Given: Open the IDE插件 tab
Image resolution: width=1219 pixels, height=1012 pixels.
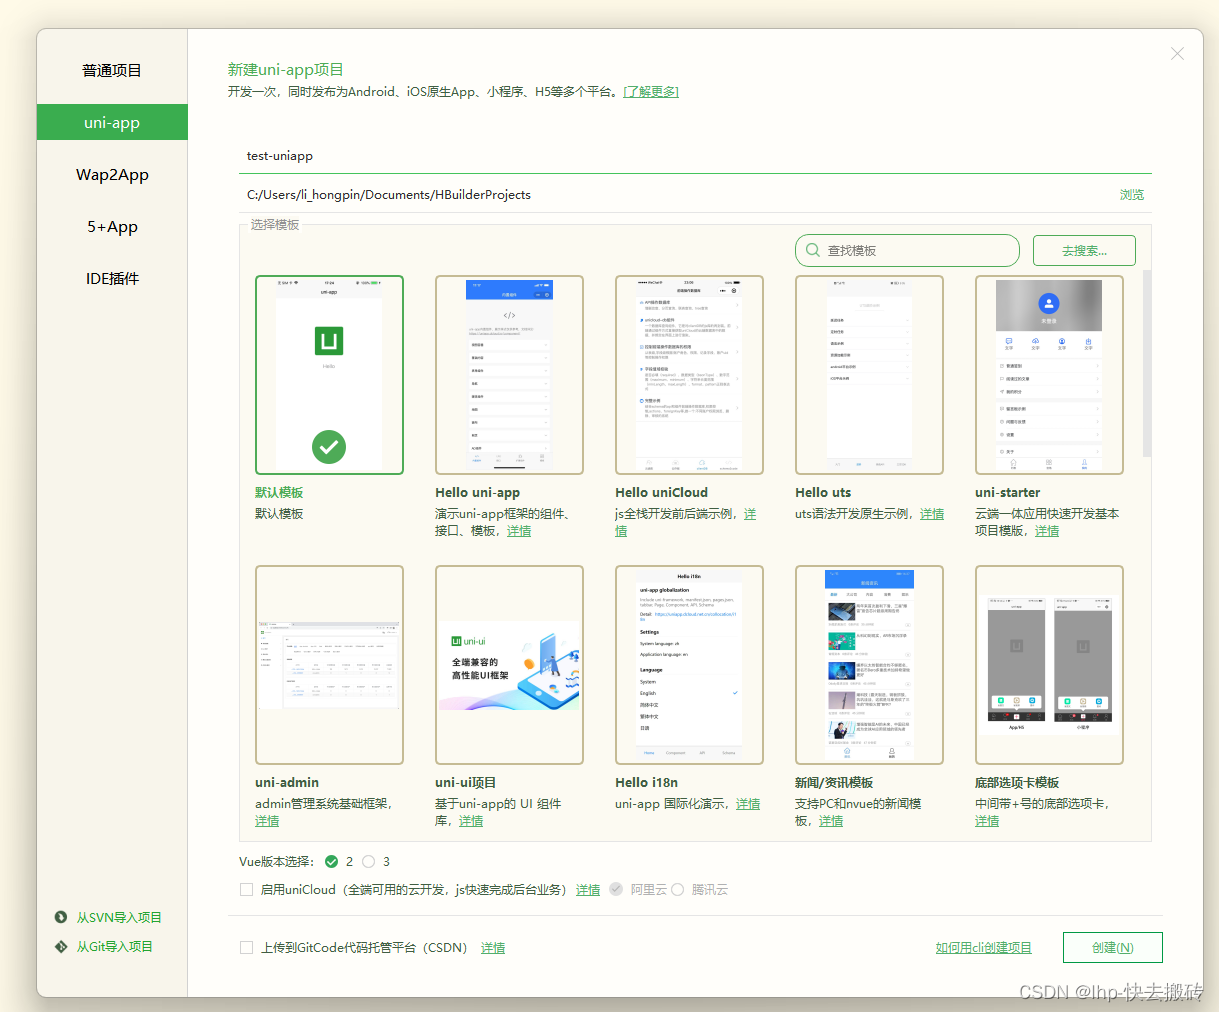Looking at the screenshot, I should [x=112, y=278].
